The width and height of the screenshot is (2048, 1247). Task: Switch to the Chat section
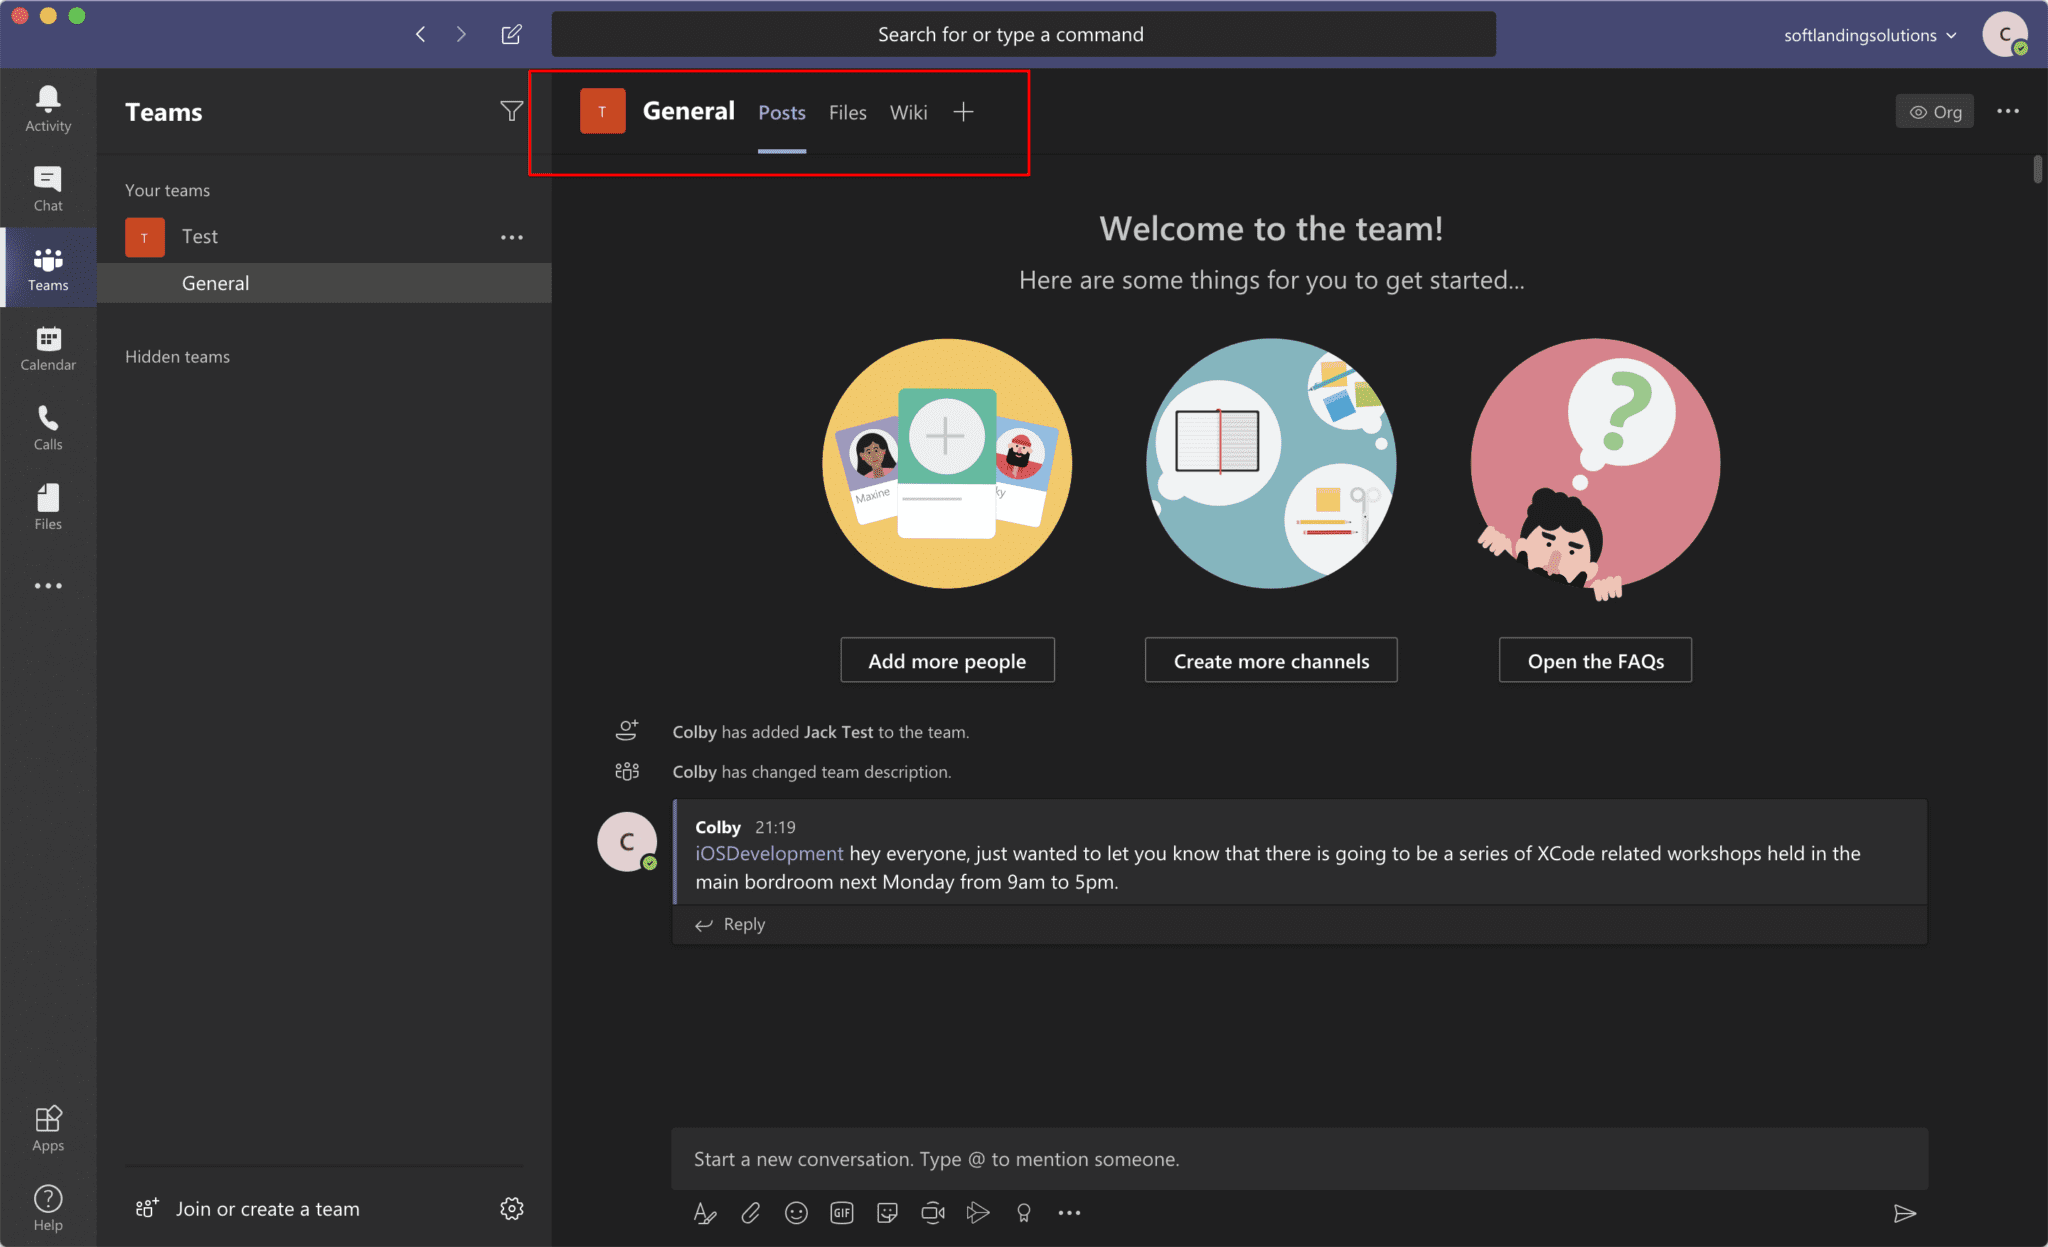click(47, 188)
